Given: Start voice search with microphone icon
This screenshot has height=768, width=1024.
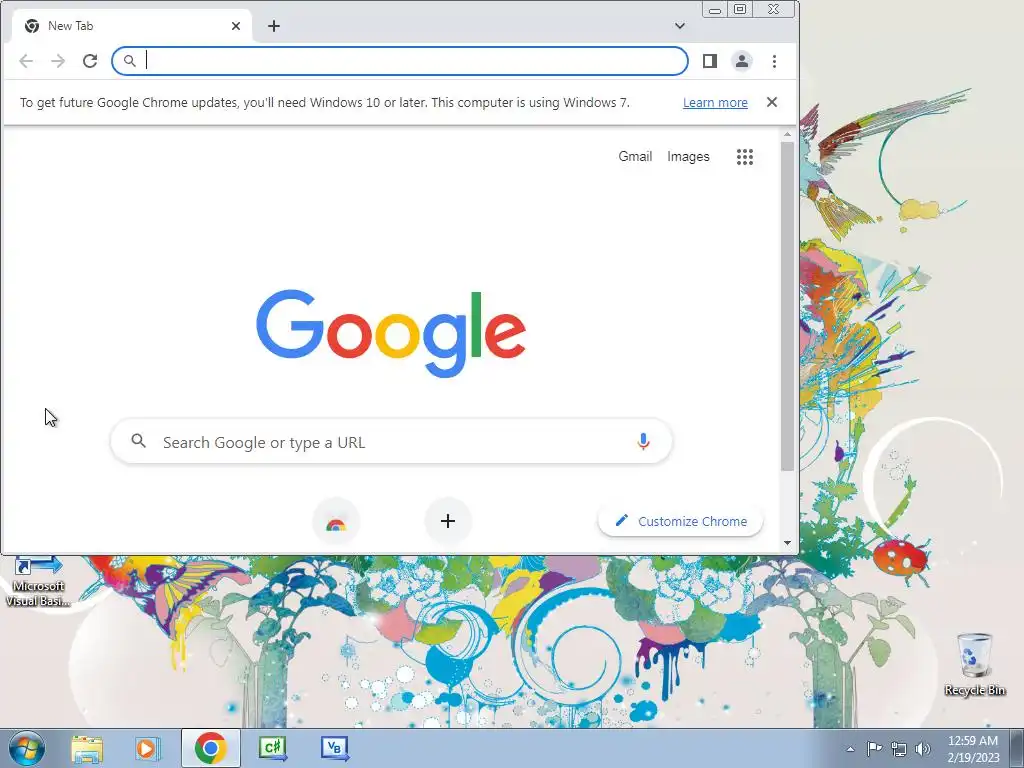Looking at the screenshot, I should [x=643, y=442].
